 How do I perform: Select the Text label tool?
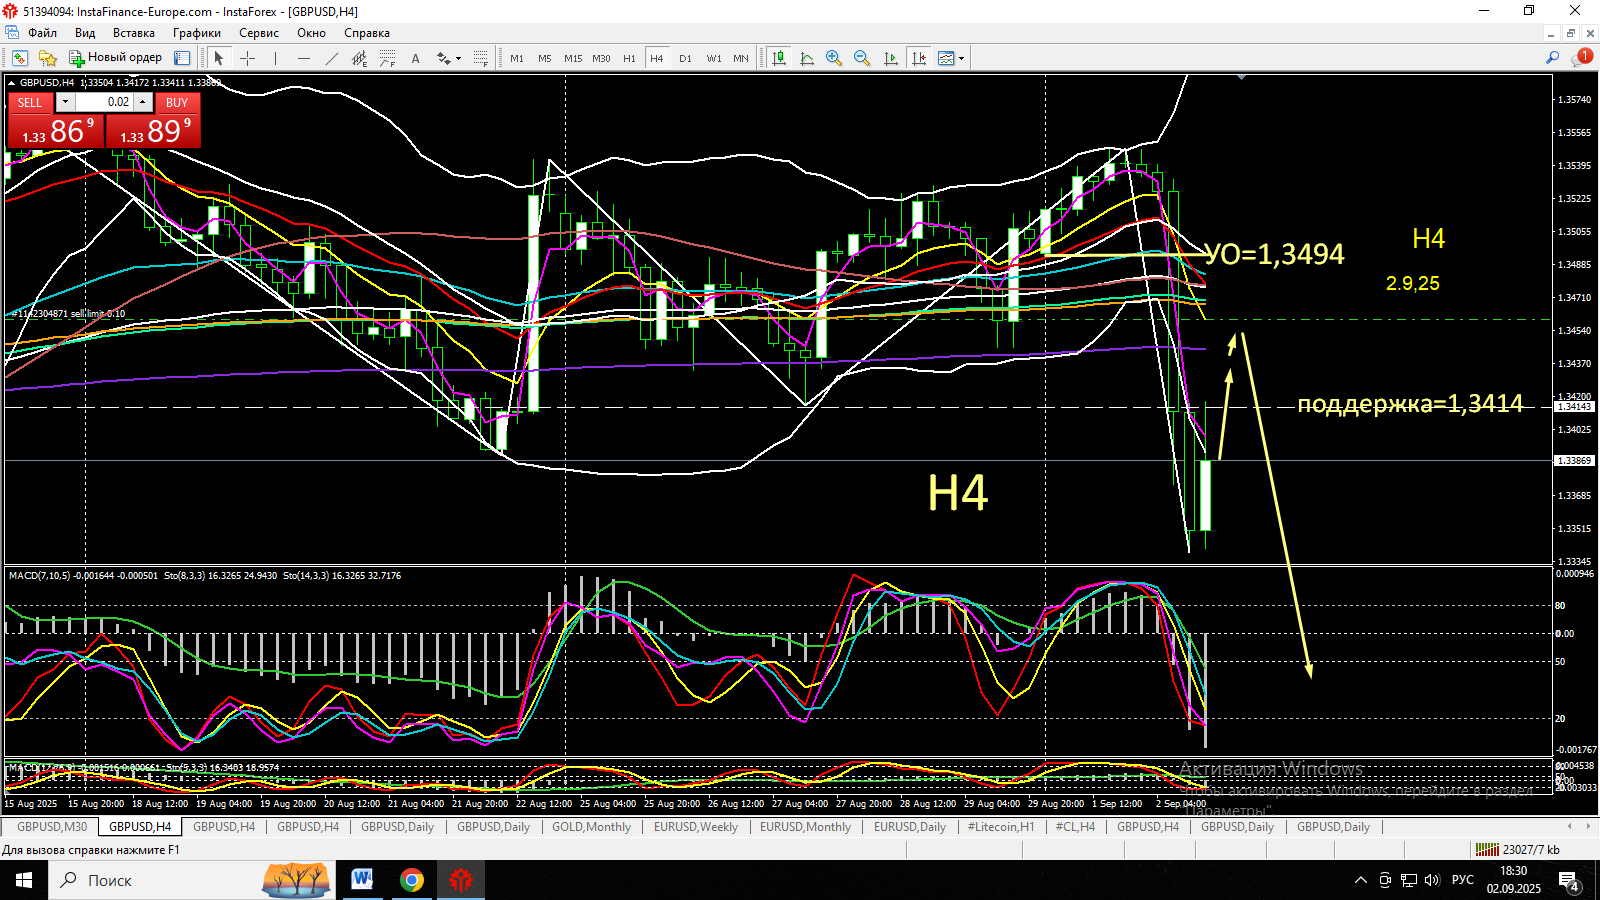[415, 58]
